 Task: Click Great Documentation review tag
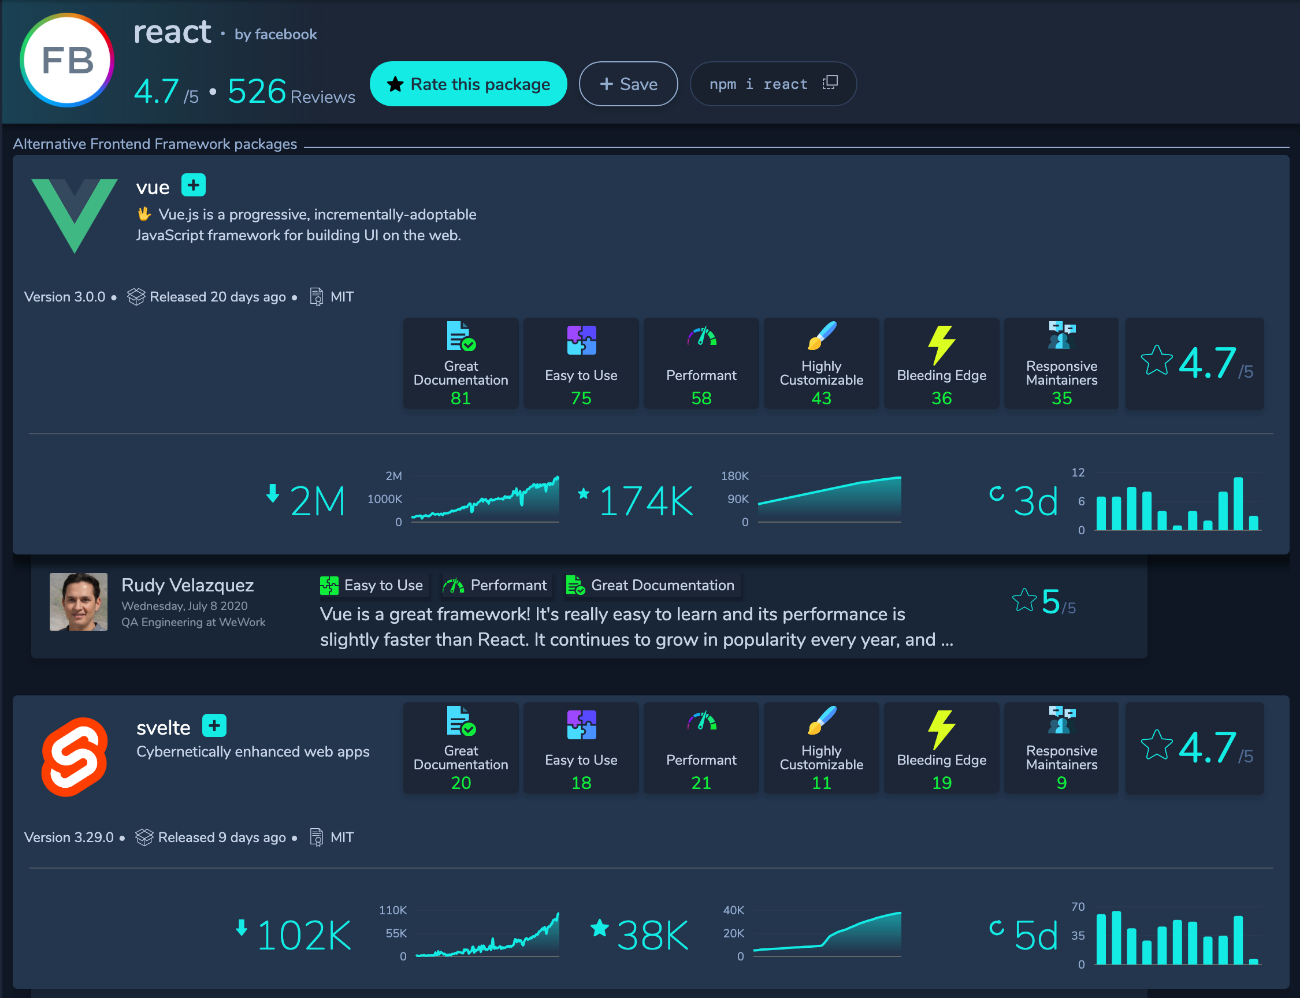pos(650,585)
